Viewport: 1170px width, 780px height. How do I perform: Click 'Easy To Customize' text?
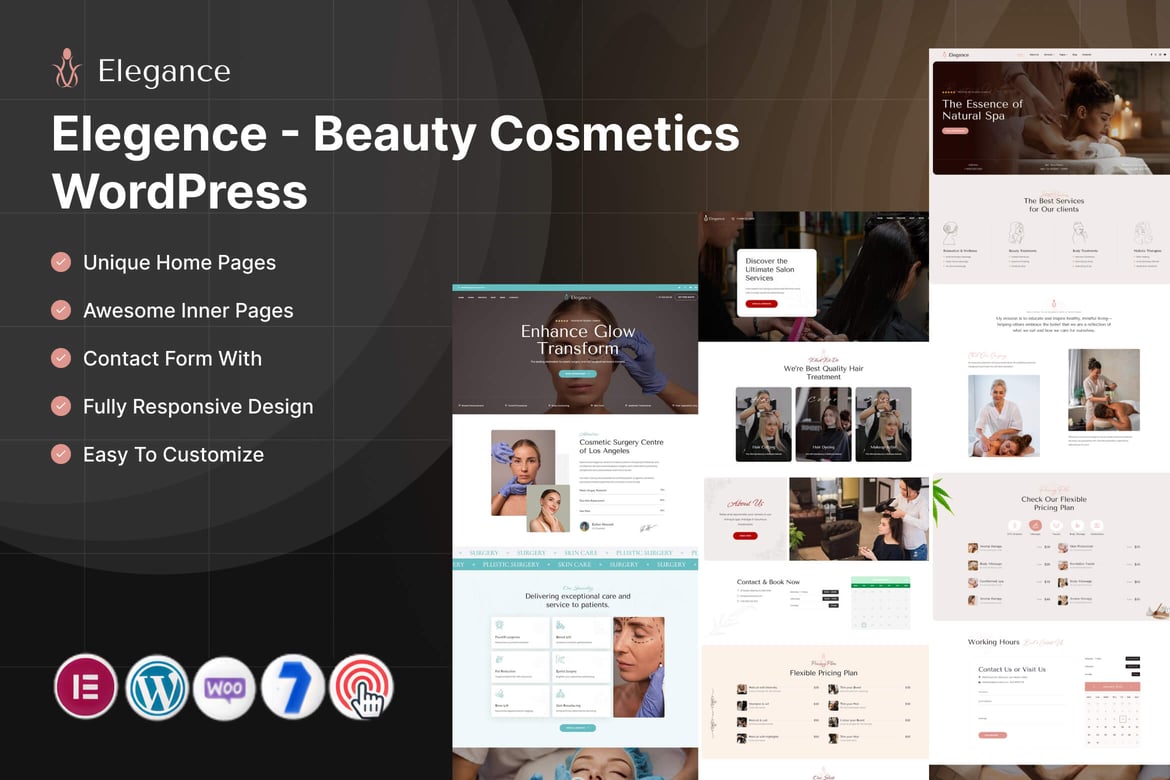(x=173, y=455)
